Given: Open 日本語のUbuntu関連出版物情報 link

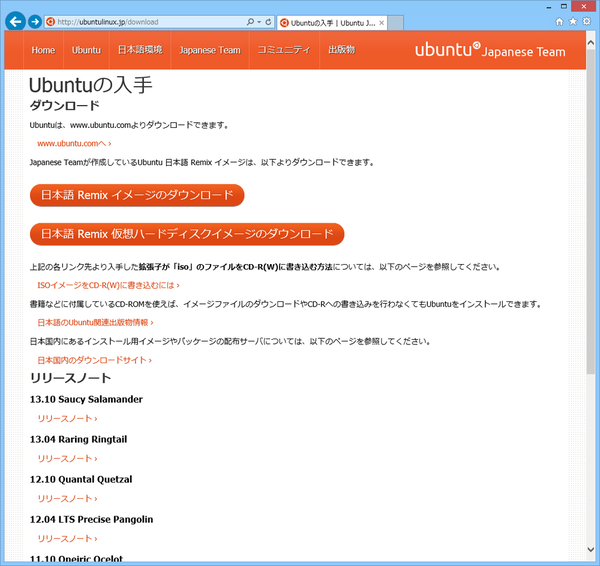Looking at the screenshot, I should coord(95,323).
